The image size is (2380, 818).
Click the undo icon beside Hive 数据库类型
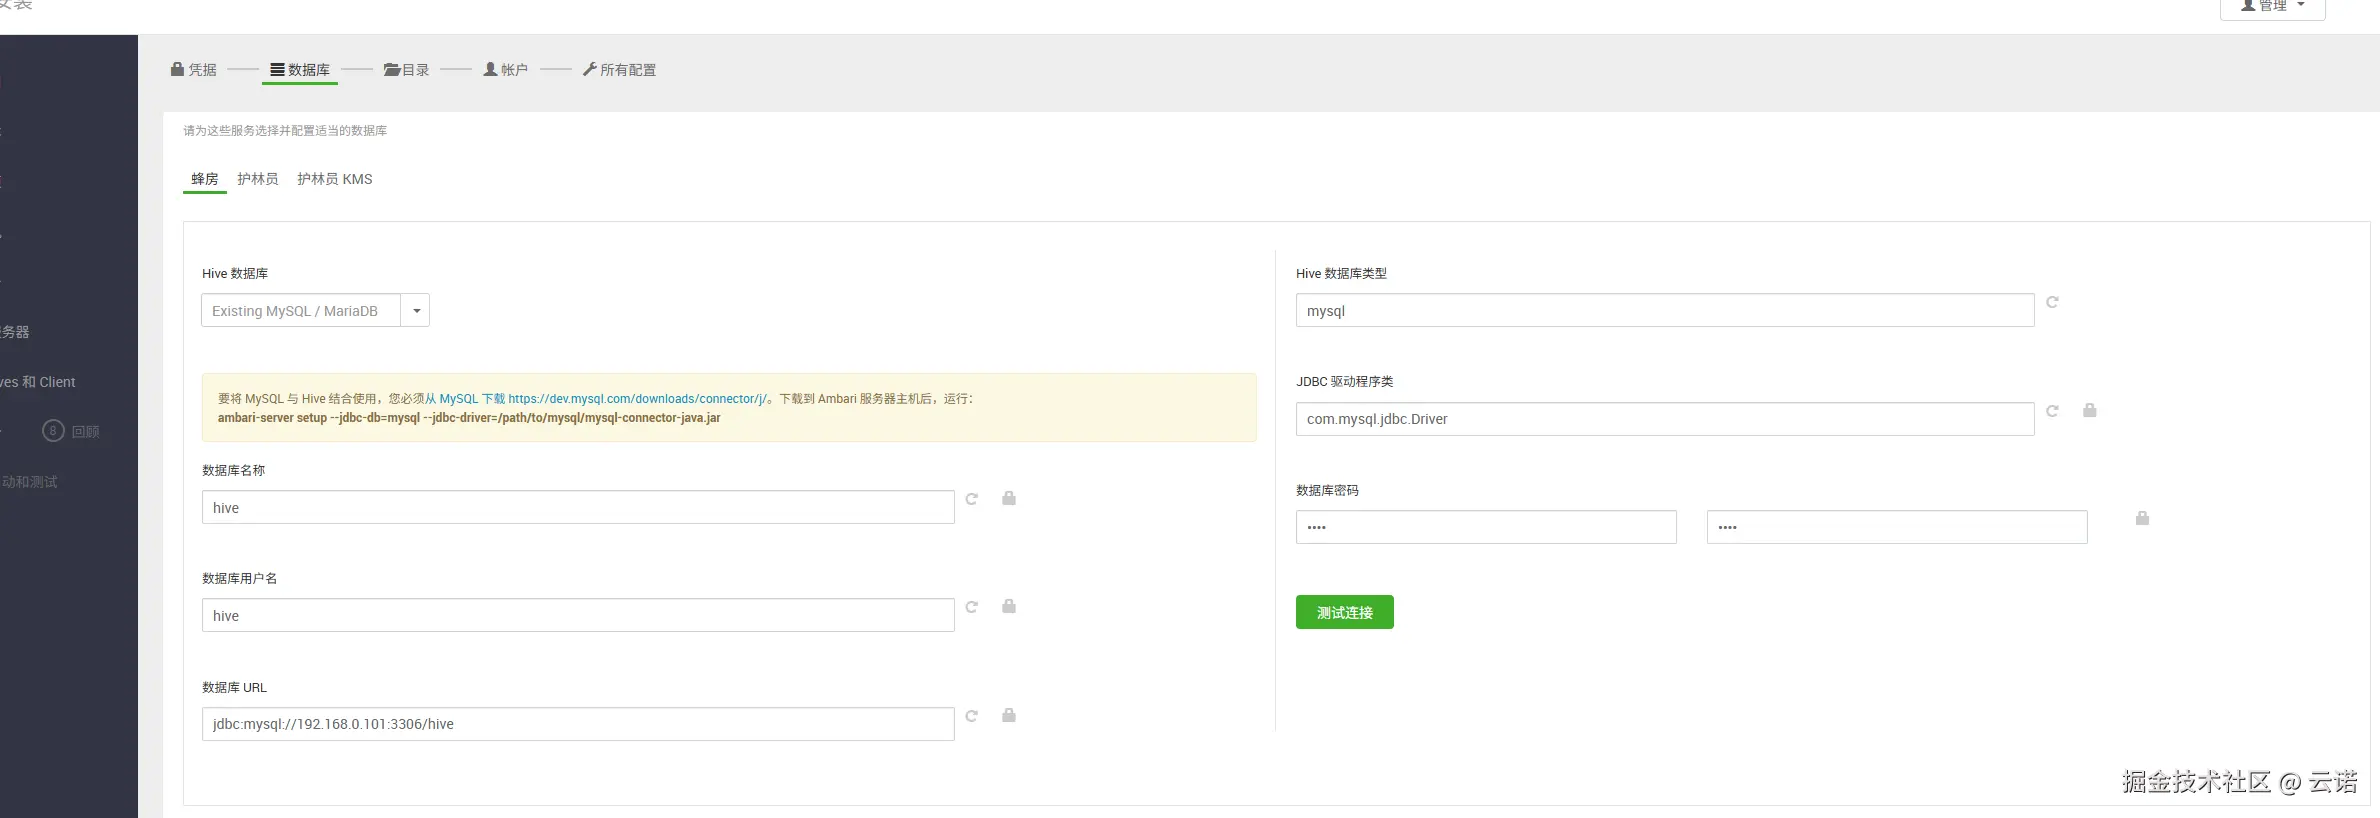(x=2052, y=302)
